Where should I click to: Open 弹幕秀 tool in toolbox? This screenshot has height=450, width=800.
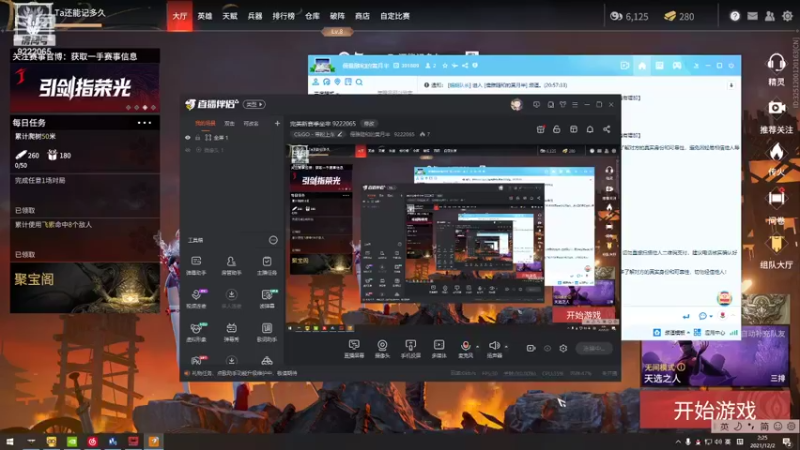pyautogui.click(x=231, y=332)
